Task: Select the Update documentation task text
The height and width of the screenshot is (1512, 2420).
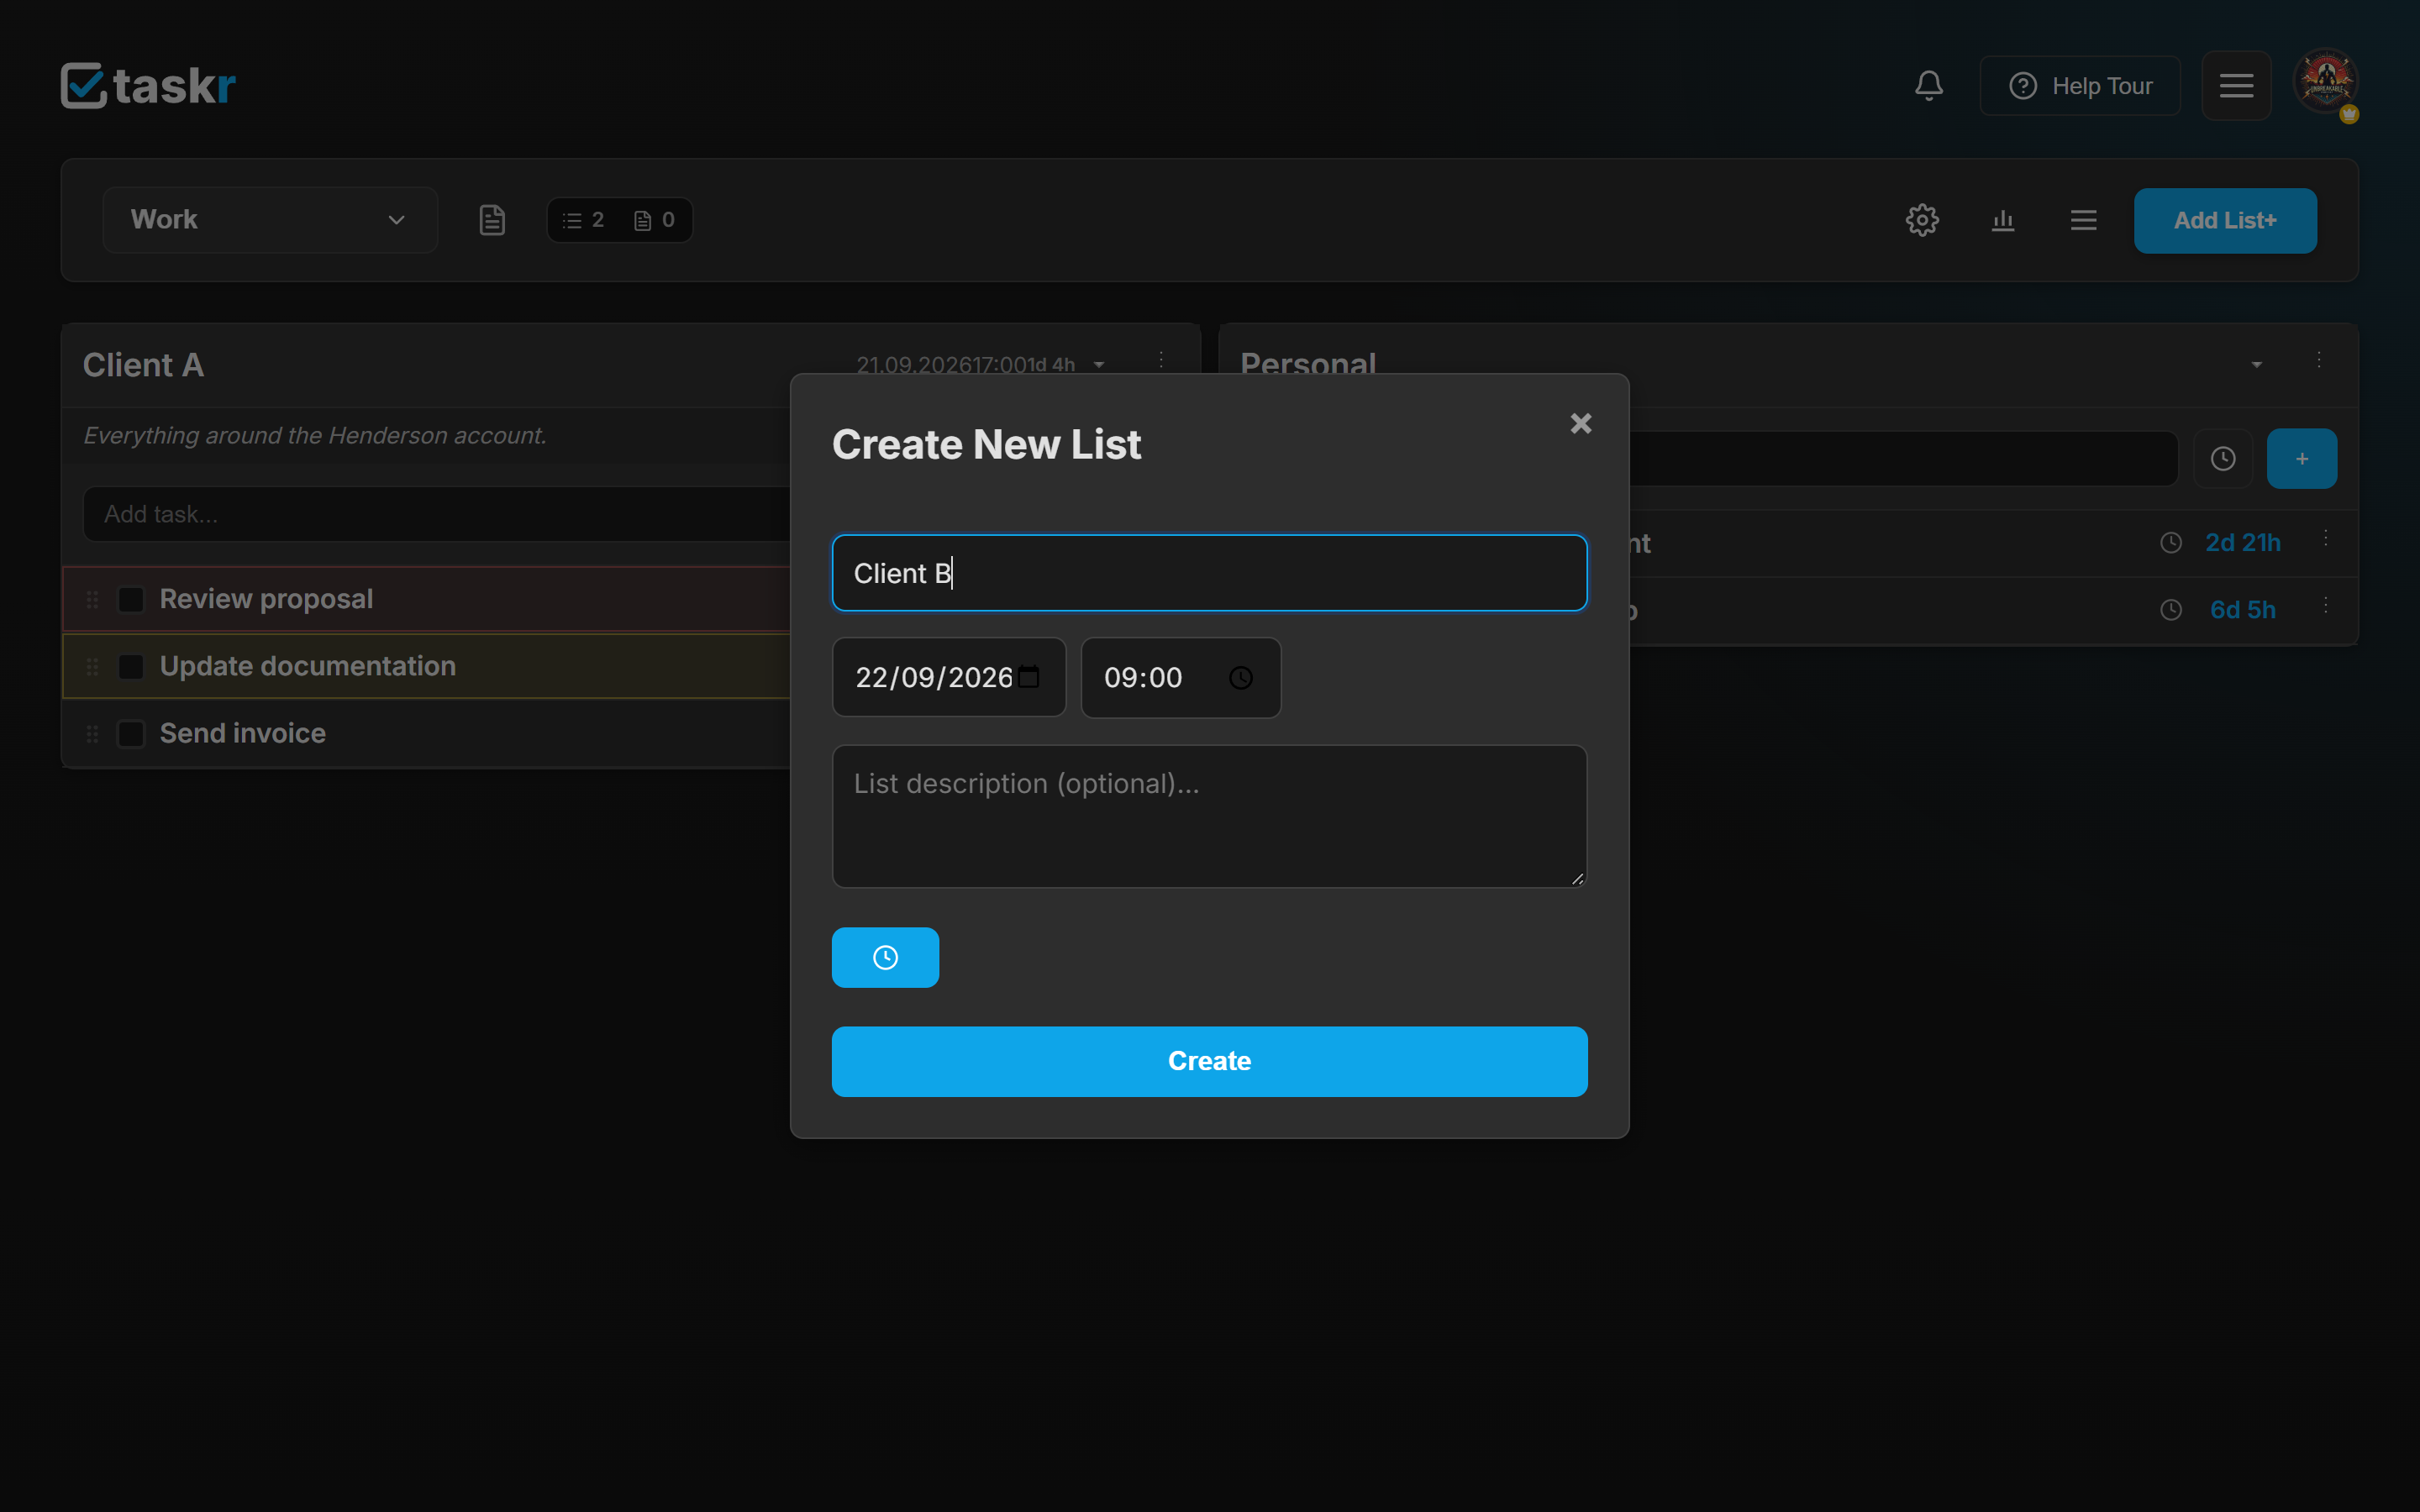Action: click(307, 666)
